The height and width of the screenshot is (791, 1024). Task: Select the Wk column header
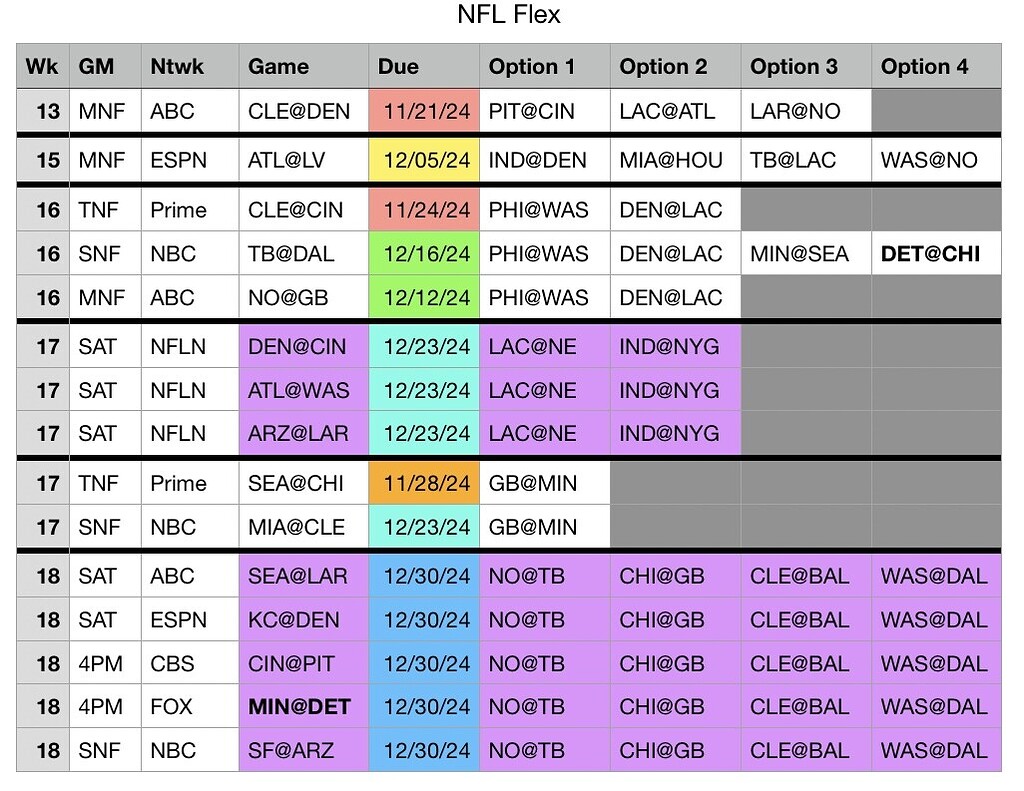pyautogui.click(x=42, y=67)
